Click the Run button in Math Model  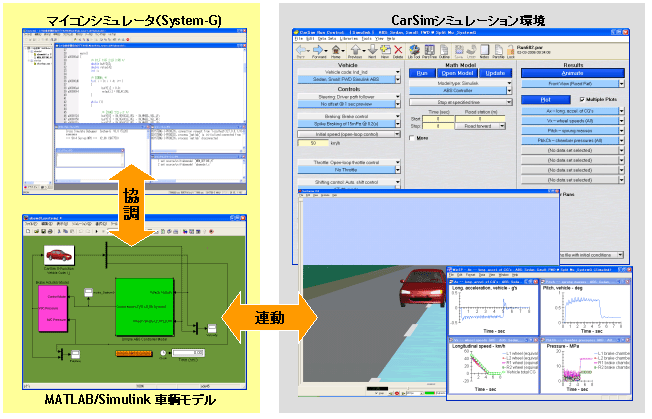click(422, 73)
